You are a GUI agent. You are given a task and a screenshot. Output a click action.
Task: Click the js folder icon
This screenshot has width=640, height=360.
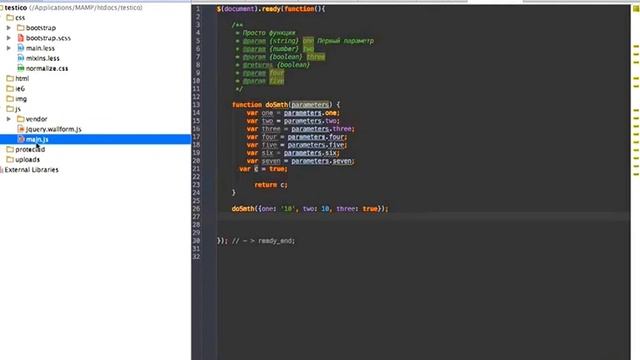click(10, 109)
